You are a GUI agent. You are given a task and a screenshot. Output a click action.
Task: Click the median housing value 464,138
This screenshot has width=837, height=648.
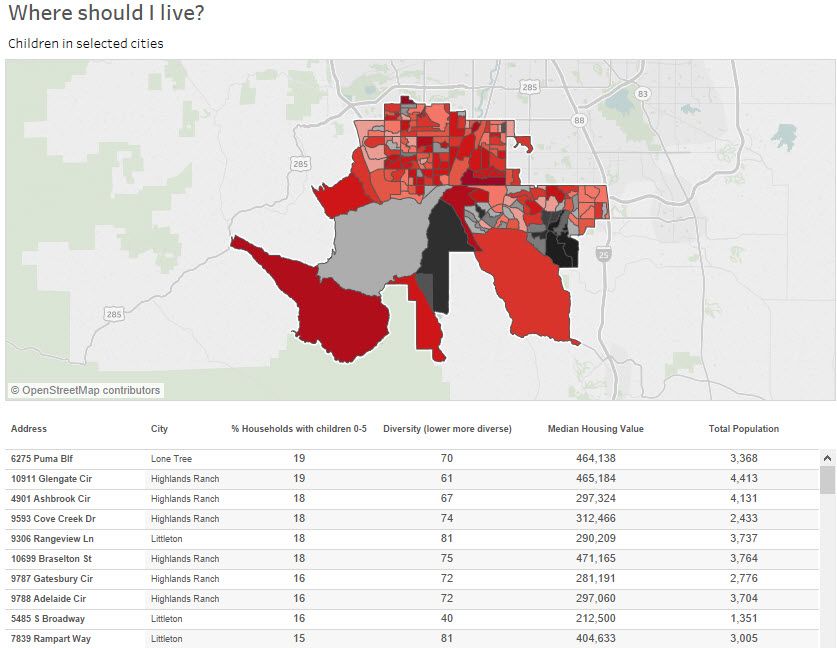pyautogui.click(x=596, y=458)
